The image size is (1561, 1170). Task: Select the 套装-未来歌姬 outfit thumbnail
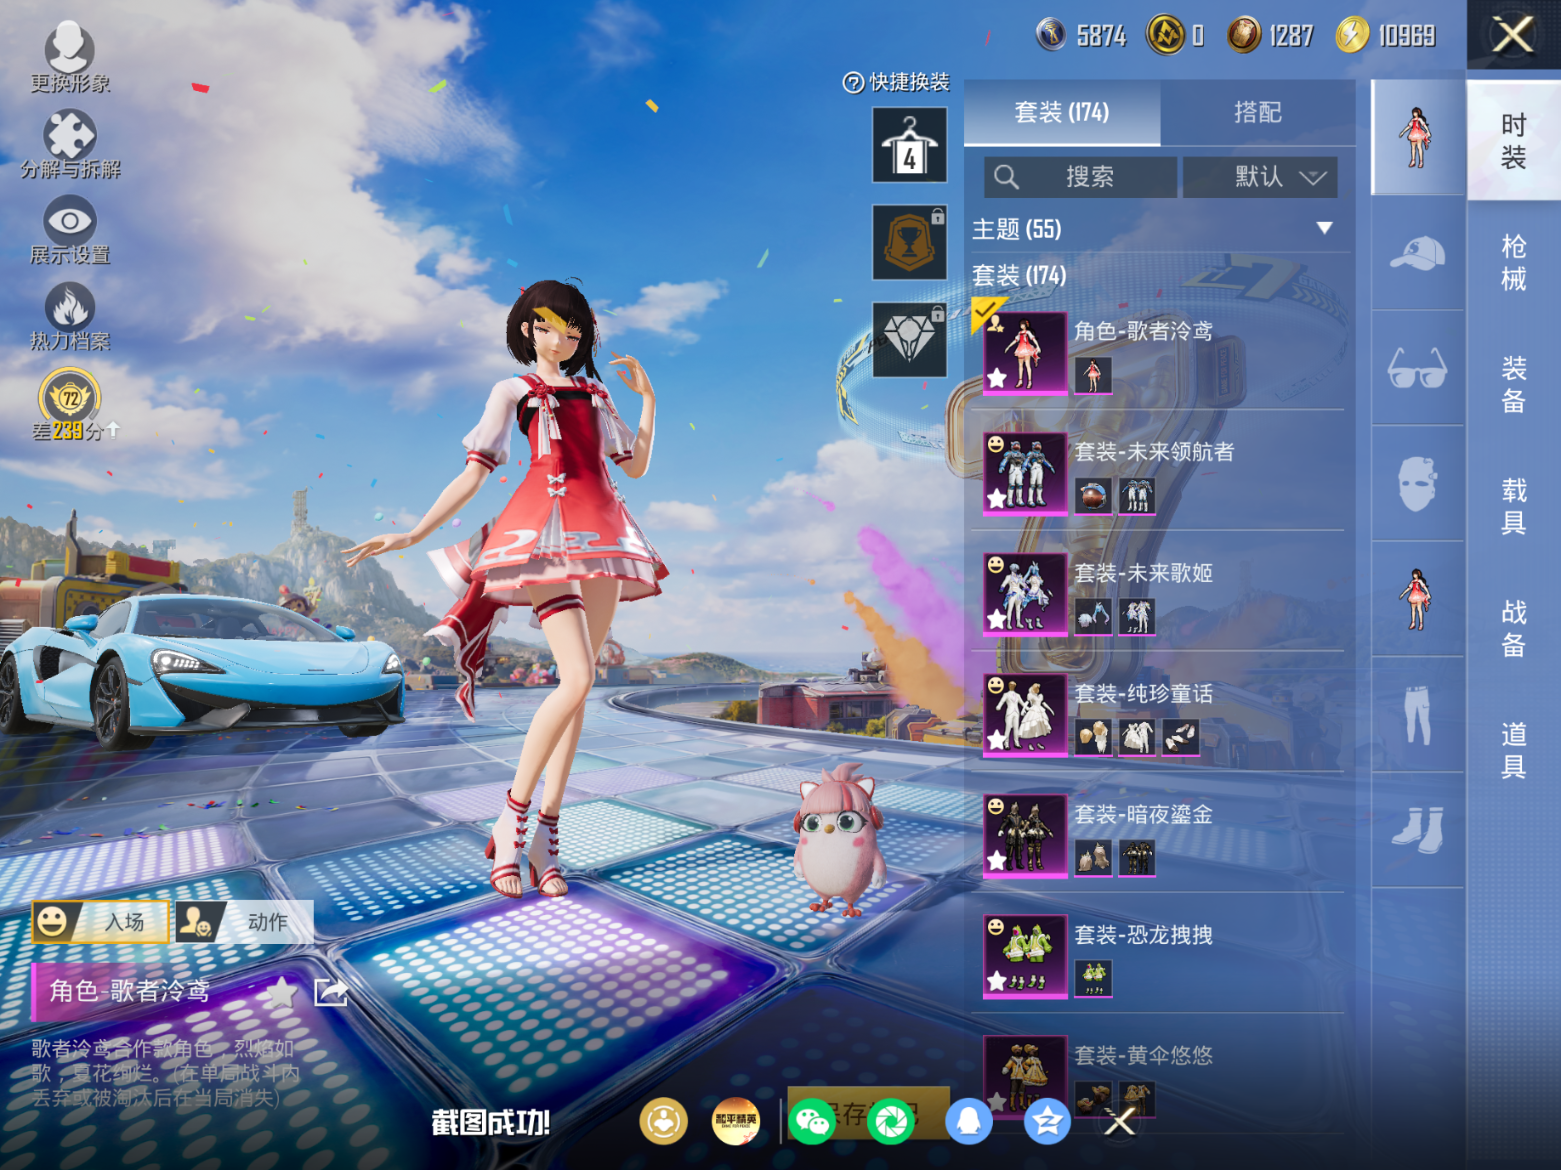1024,595
